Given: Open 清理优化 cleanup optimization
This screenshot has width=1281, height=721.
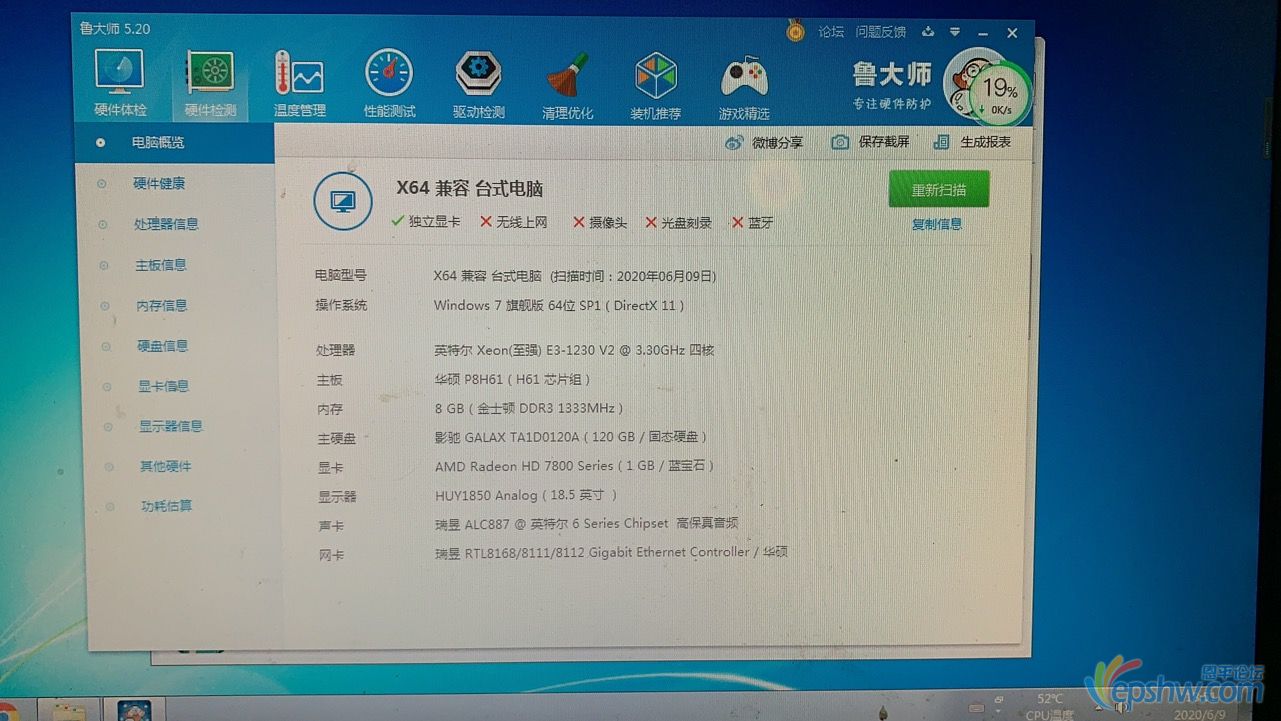Looking at the screenshot, I should [x=567, y=84].
